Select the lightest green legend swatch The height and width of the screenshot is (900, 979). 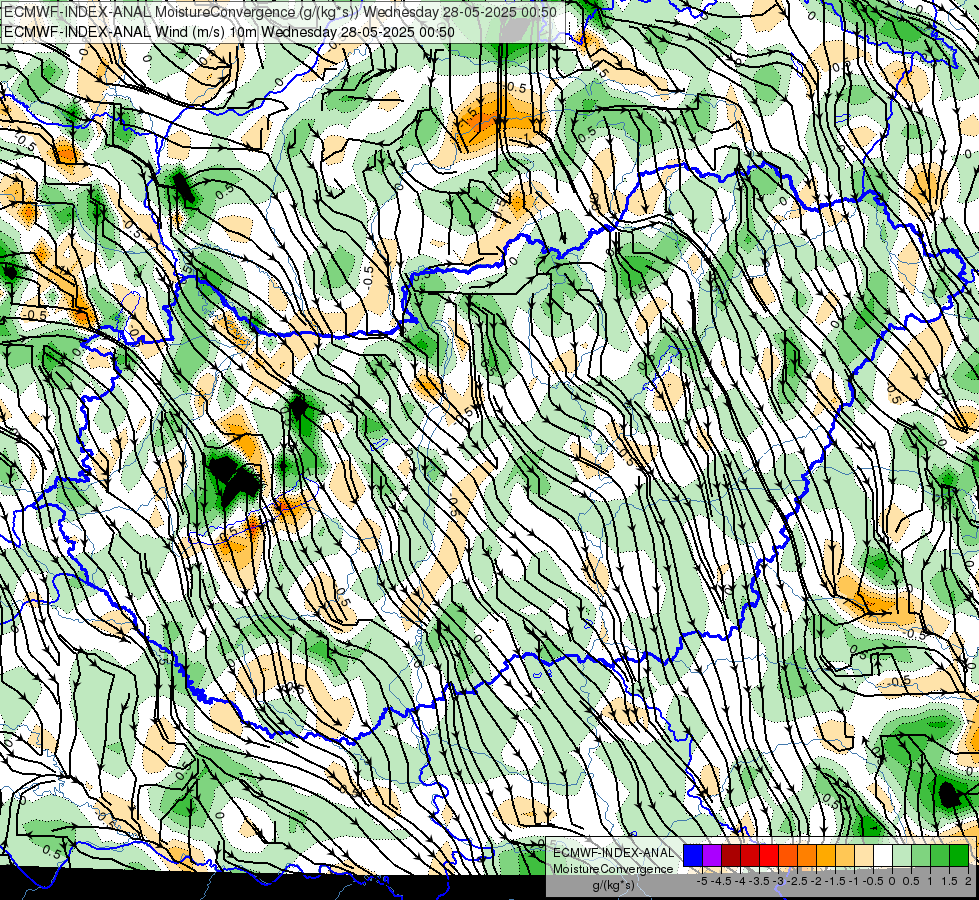pos(902,855)
